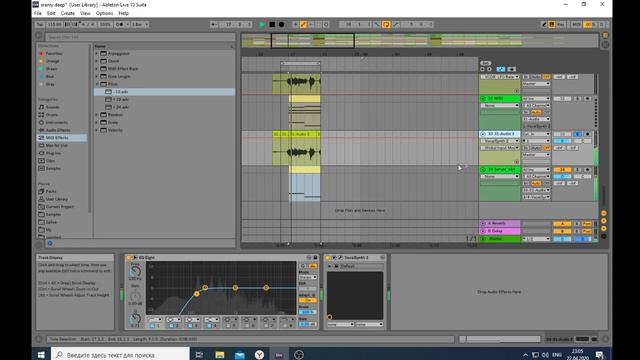Screen dimensions: 640x360
Task: Open Current Project under Places
Action: click(60, 207)
